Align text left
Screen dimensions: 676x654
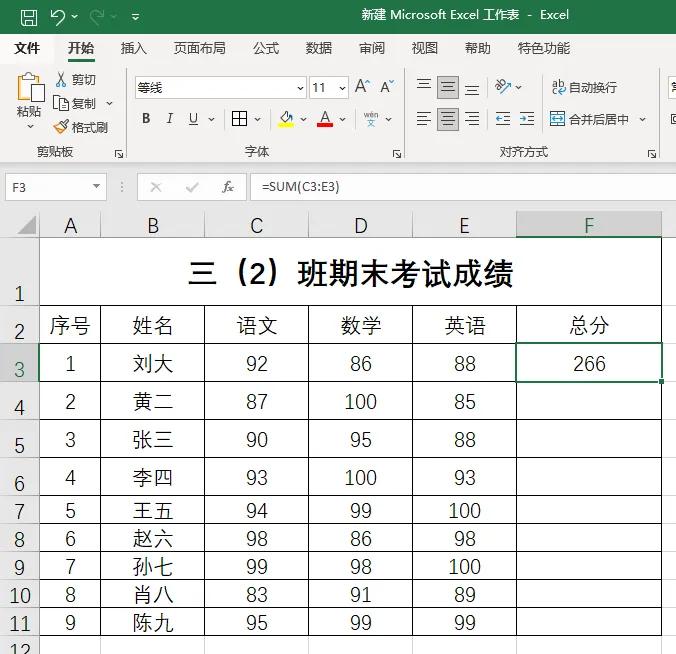[x=424, y=119]
